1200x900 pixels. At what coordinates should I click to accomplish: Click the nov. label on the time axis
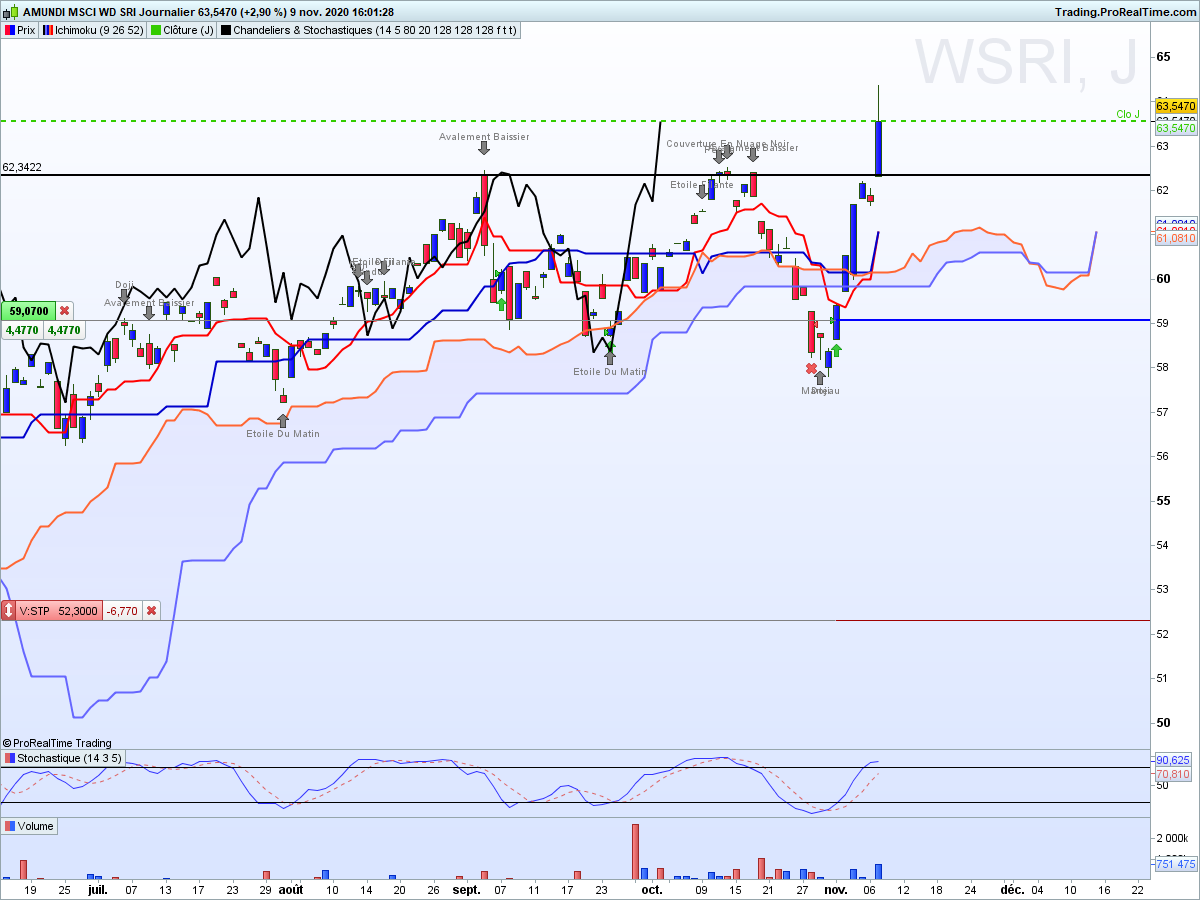(836, 889)
